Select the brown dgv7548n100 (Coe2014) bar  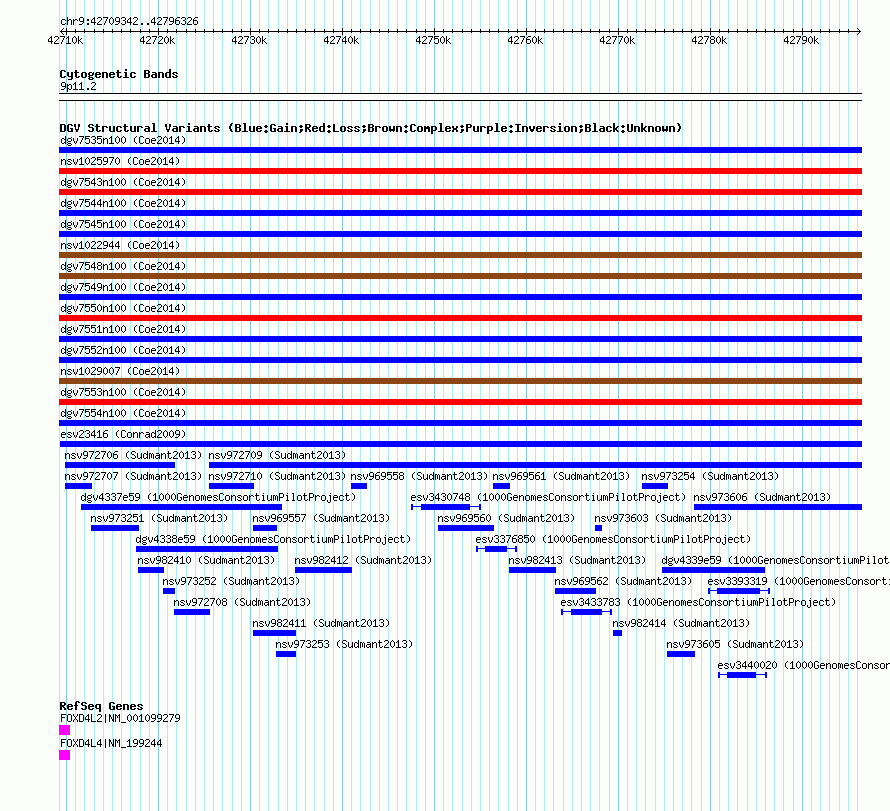(460, 276)
